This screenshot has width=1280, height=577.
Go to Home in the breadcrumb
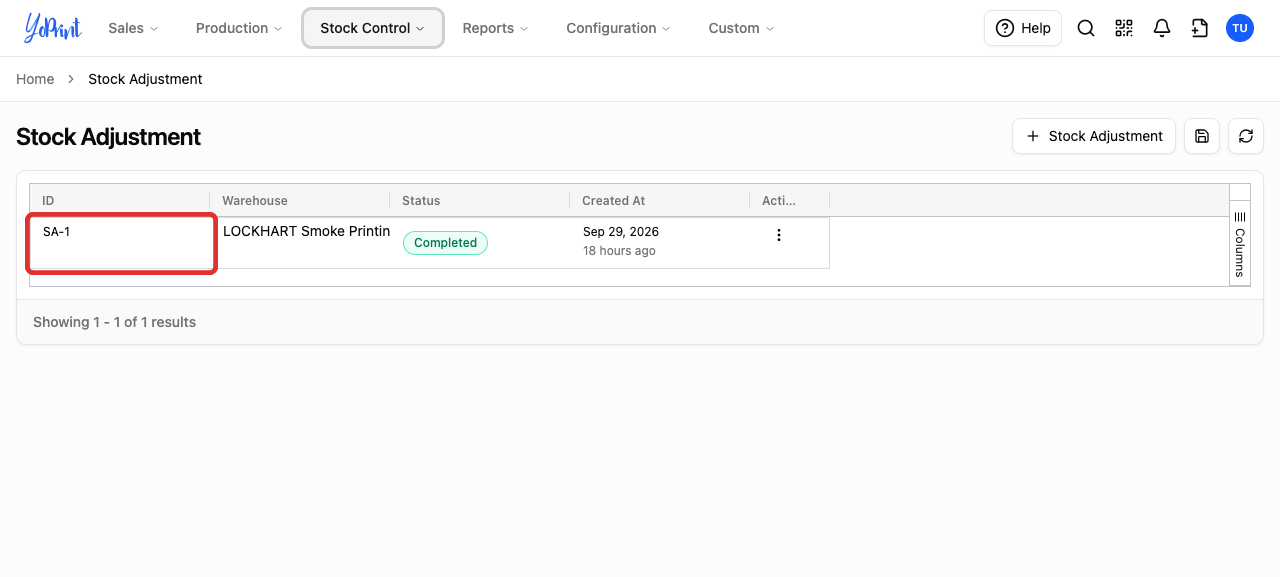pos(35,79)
